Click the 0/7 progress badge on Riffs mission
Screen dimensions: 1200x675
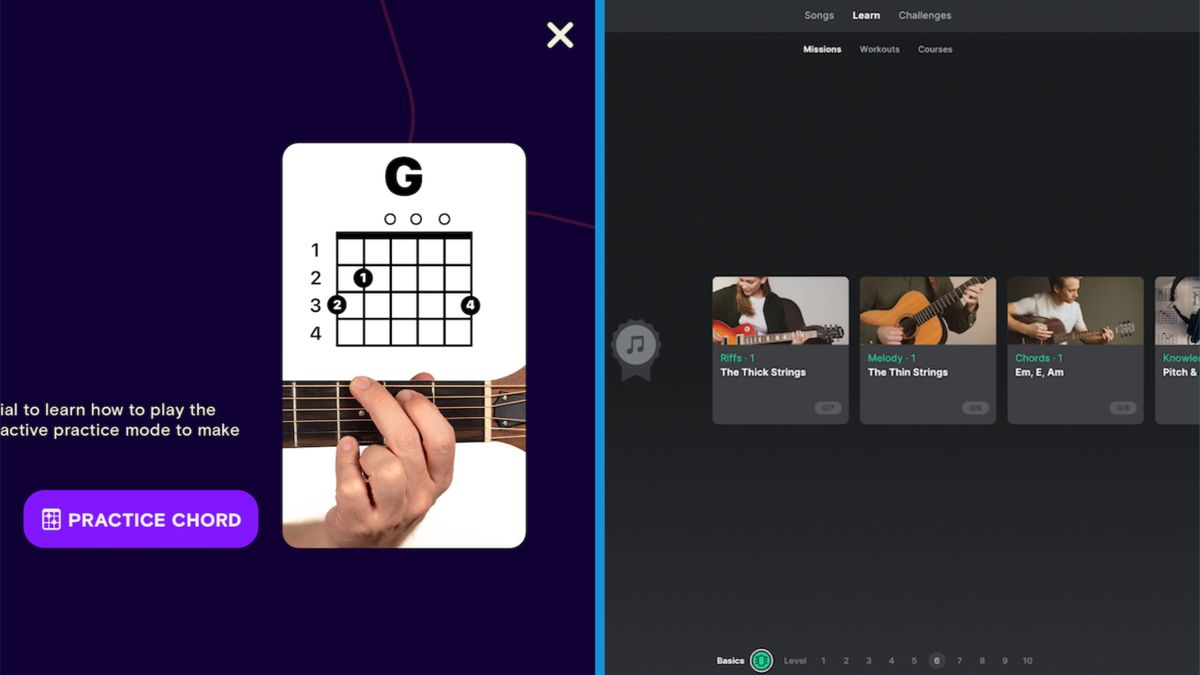pos(826,407)
